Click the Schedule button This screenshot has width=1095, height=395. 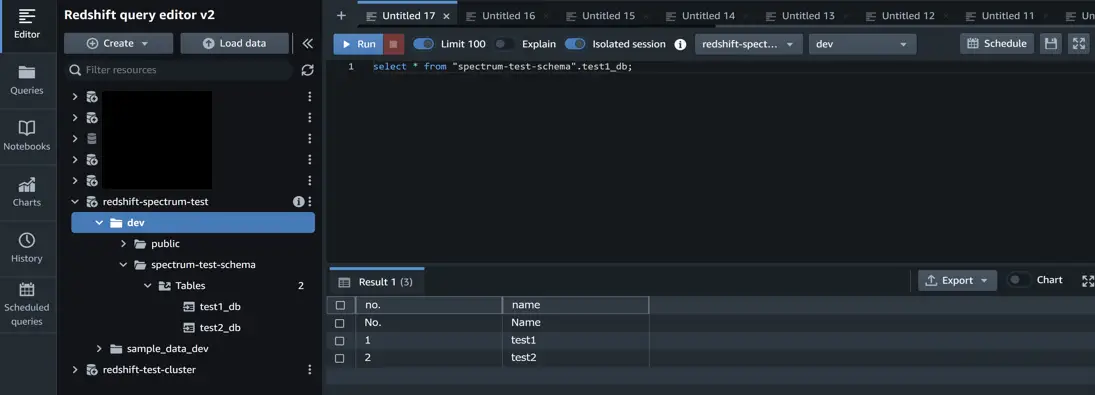[997, 44]
